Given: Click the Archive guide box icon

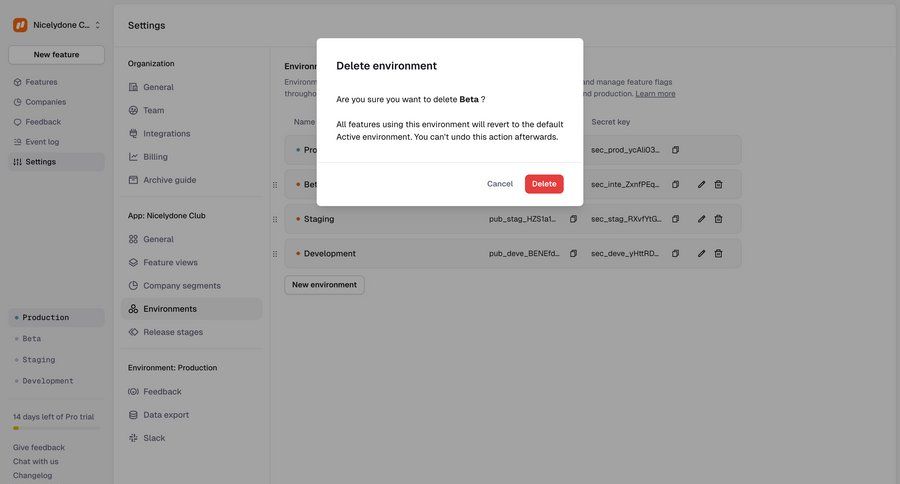Looking at the screenshot, I should tap(133, 180).
